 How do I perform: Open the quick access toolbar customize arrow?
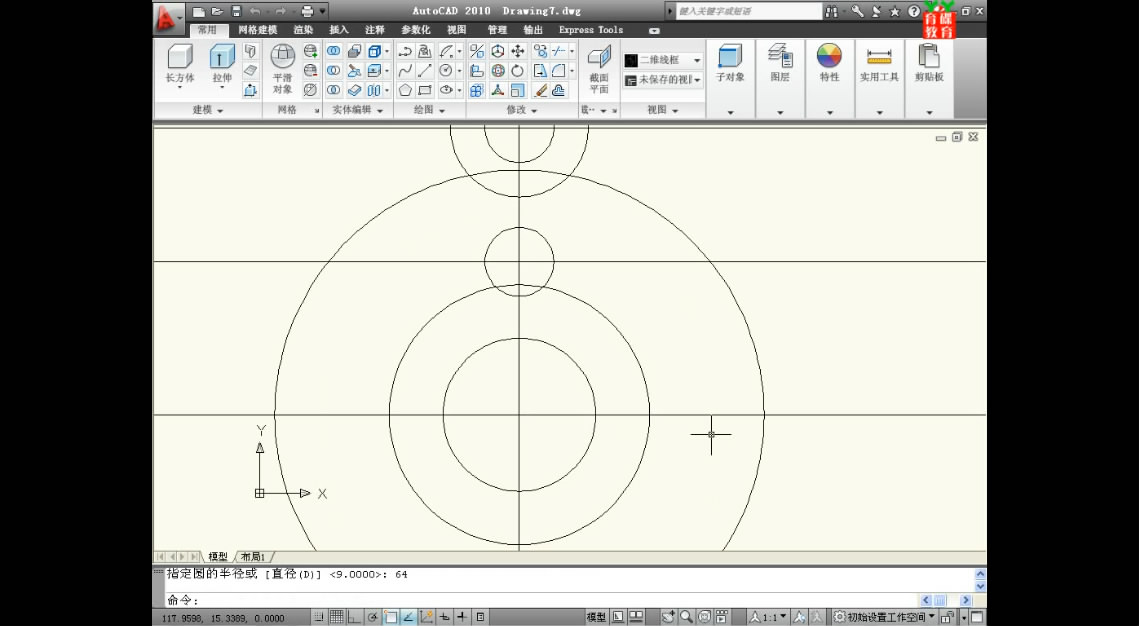coord(323,11)
